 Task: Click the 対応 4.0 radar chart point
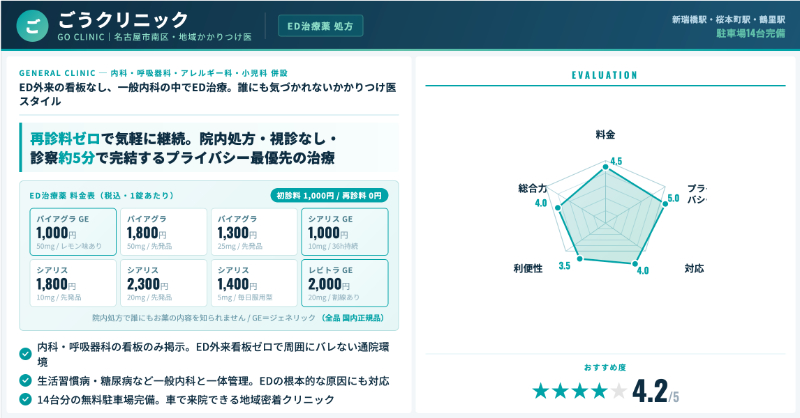(x=635, y=262)
